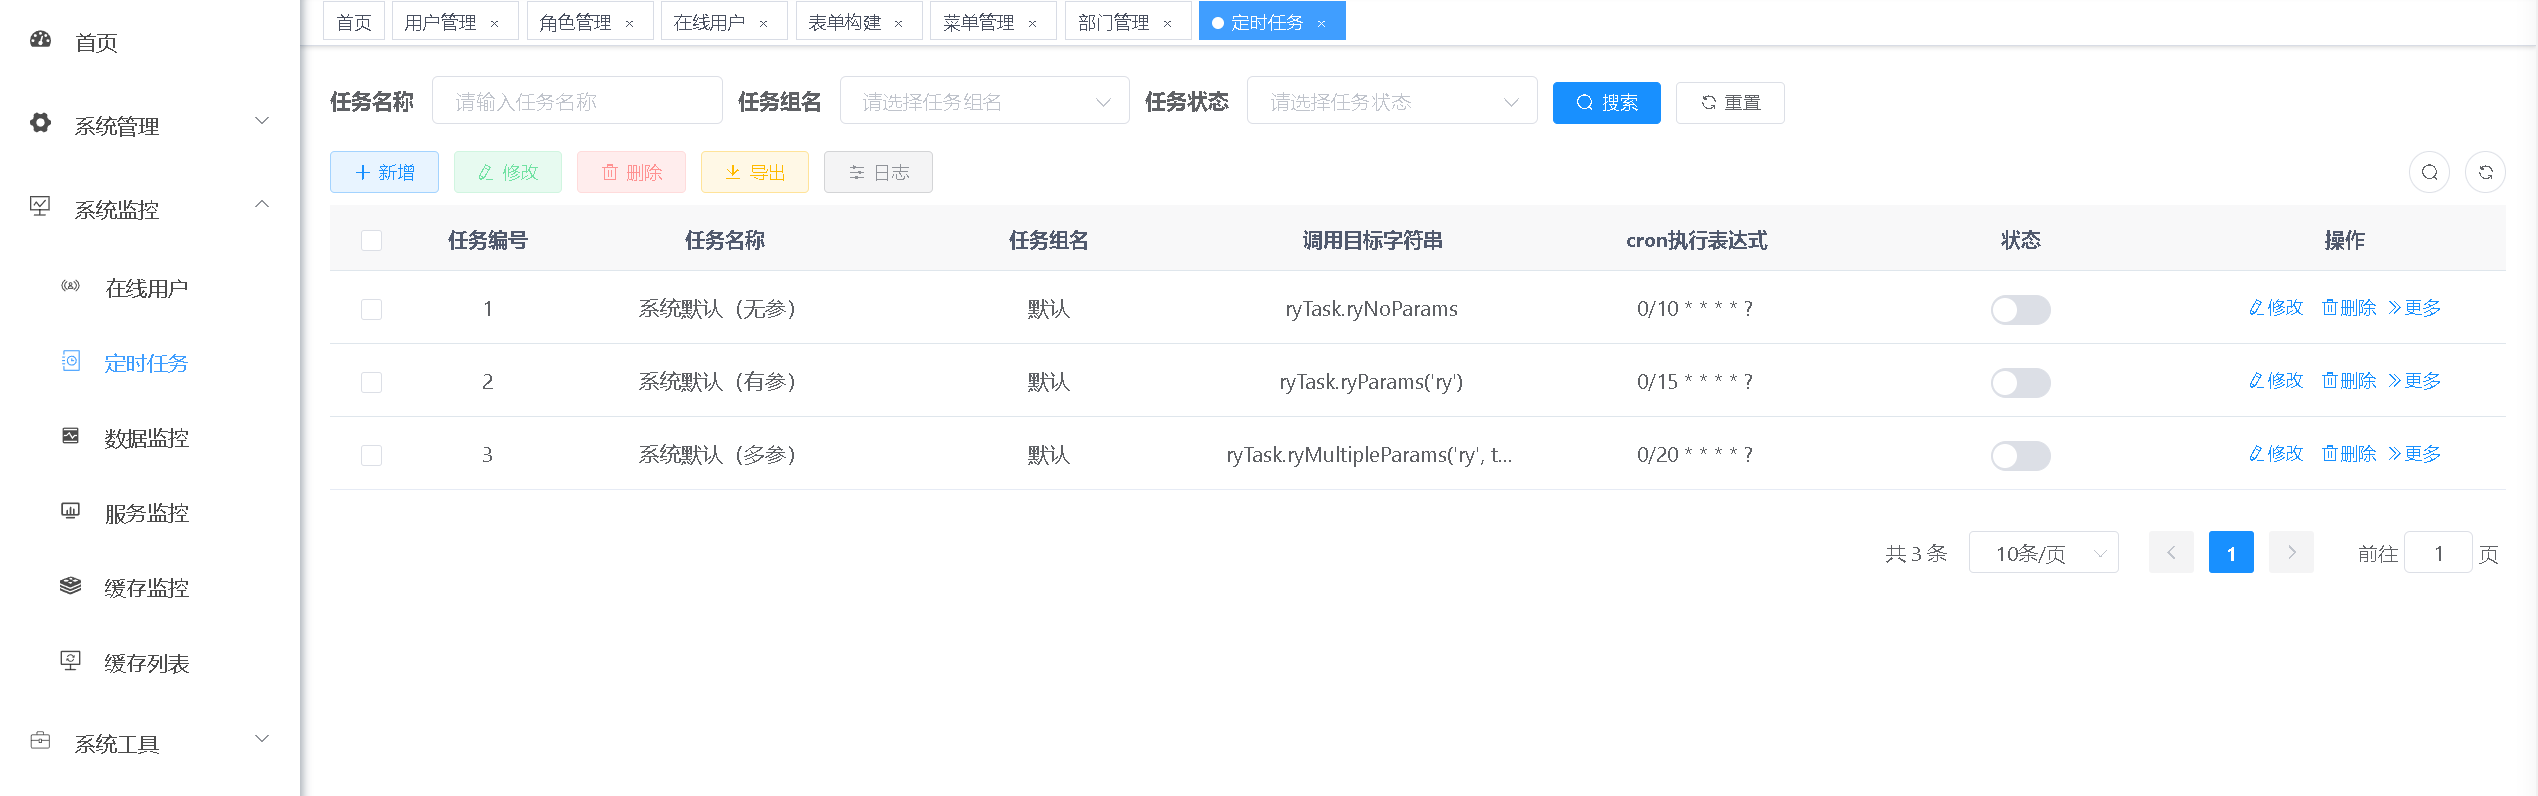Click the 缓存列表 sidebar icon
The image size is (2538, 796).
pyautogui.click(x=70, y=660)
